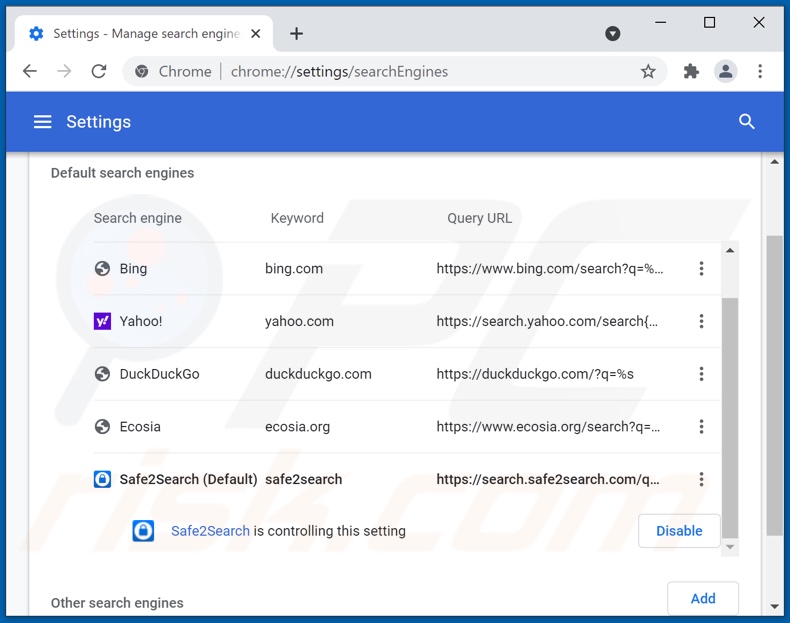Click the page vertical scrollbar thumb
The image size is (790, 623).
pyautogui.click(x=774, y=385)
